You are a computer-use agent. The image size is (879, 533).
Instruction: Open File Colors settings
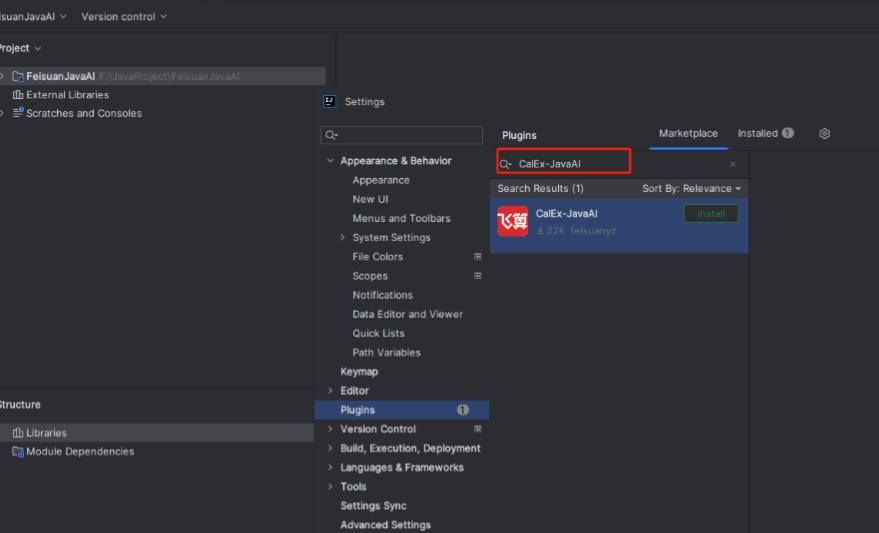point(377,257)
